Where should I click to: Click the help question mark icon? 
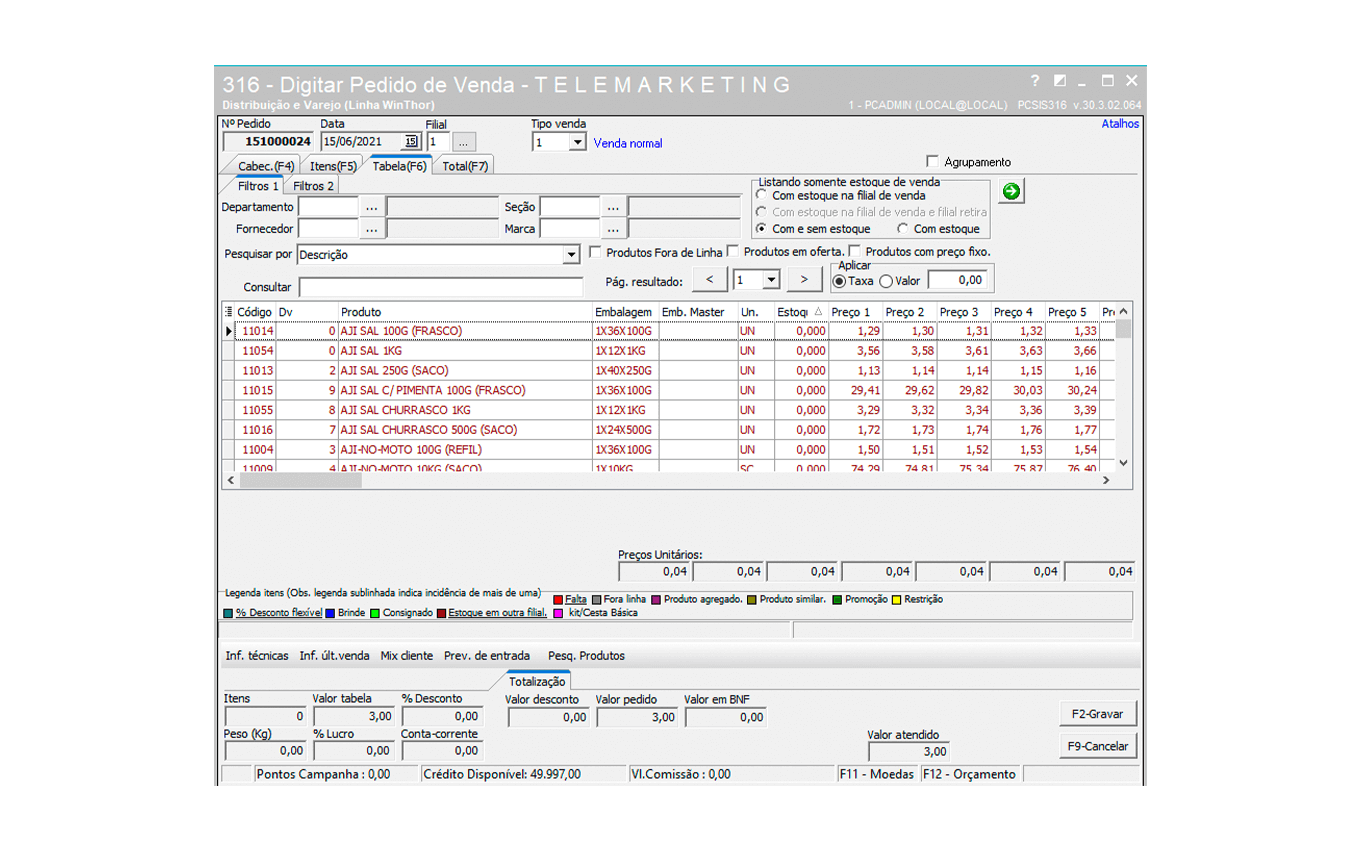(x=1035, y=81)
